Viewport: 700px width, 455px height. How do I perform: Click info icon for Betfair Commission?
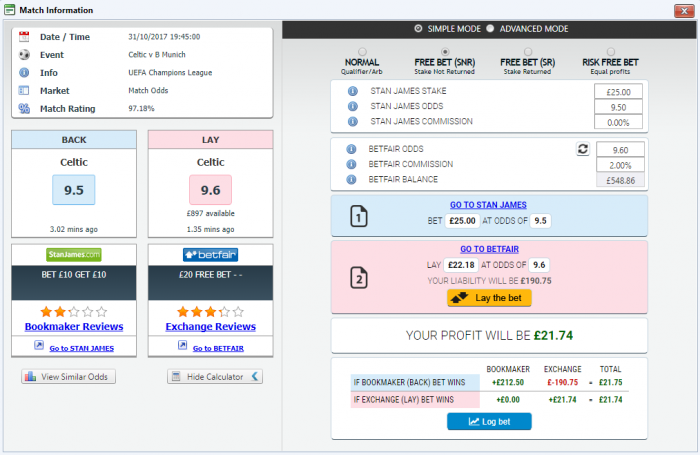pyautogui.click(x=351, y=164)
